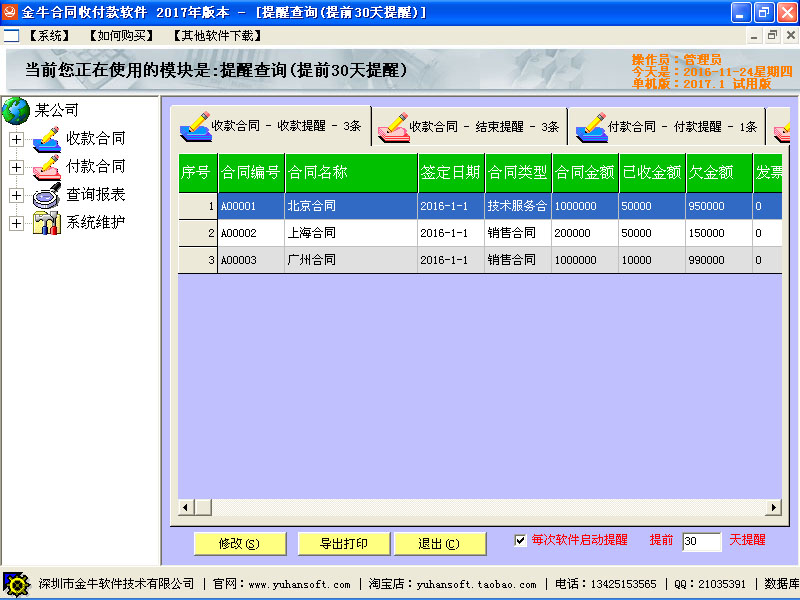
Task: Open the 【如何购买】 menu
Action: click(121, 36)
